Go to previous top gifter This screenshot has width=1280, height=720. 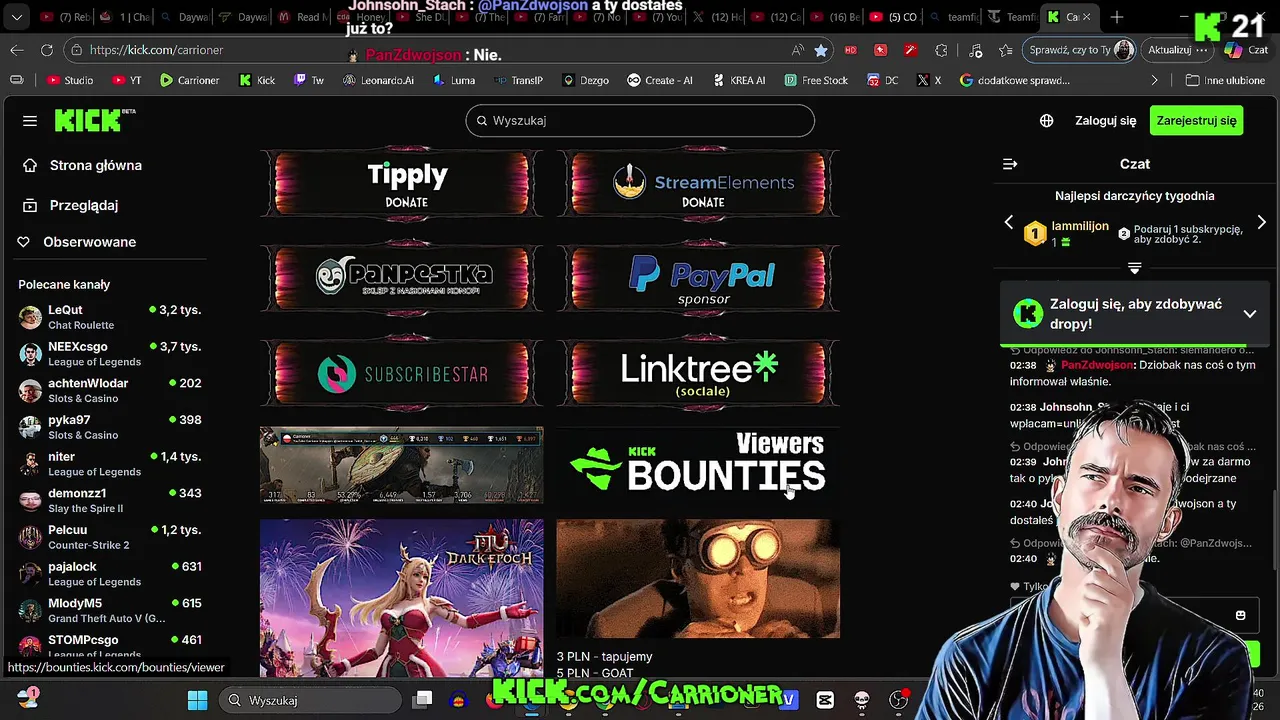(x=1008, y=223)
